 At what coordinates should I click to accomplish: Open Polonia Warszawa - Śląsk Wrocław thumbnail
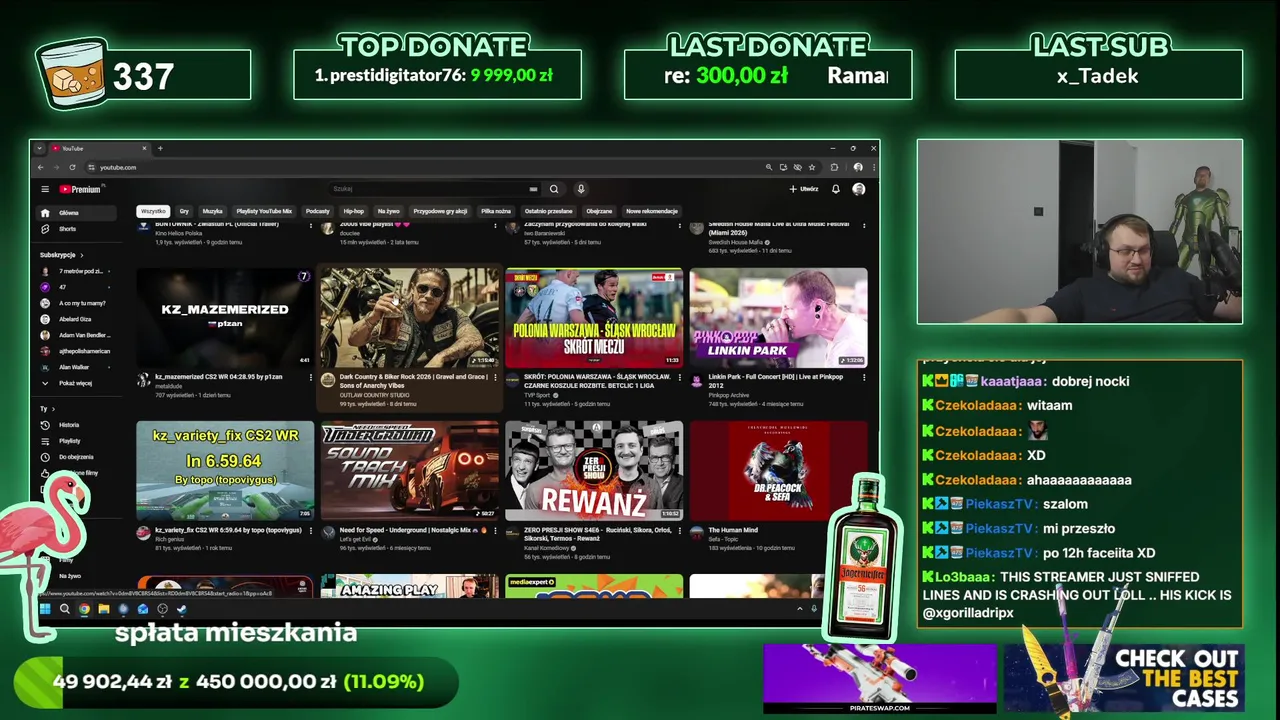594,317
